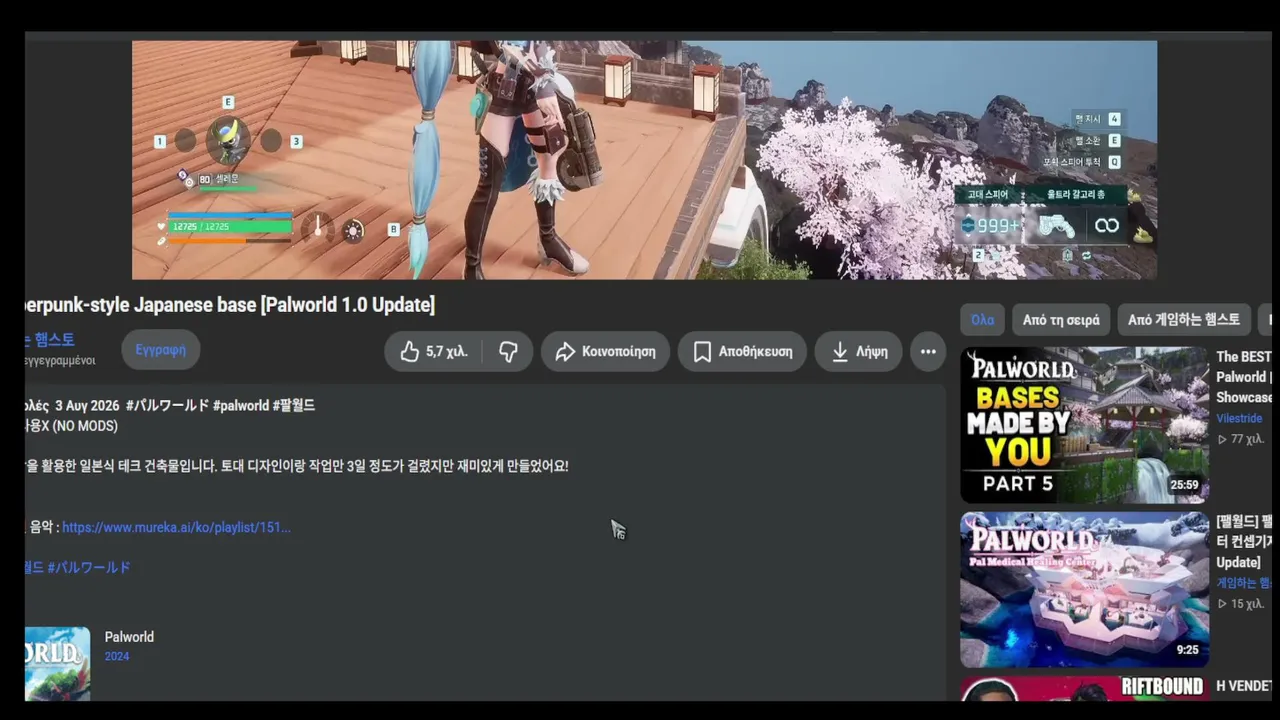Click the Κοινοποίηση share button
Image resolution: width=1280 pixels, height=720 pixels.
[605, 352]
